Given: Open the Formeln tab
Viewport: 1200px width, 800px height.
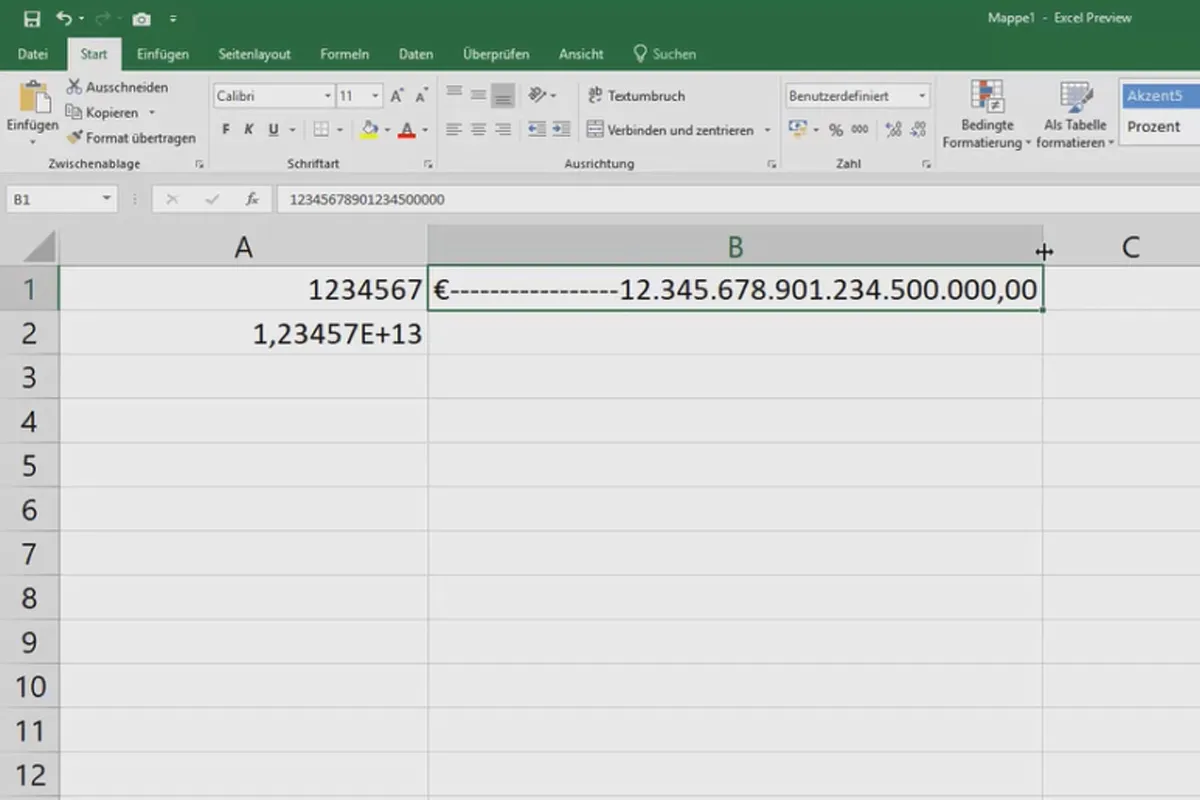Looking at the screenshot, I should (x=345, y=54).
